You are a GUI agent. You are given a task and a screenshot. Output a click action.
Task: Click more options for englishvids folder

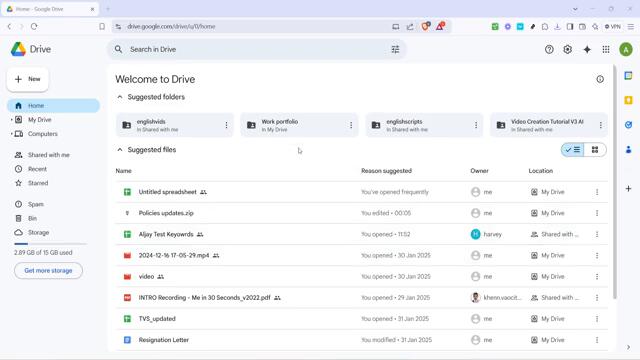(226, 125)
